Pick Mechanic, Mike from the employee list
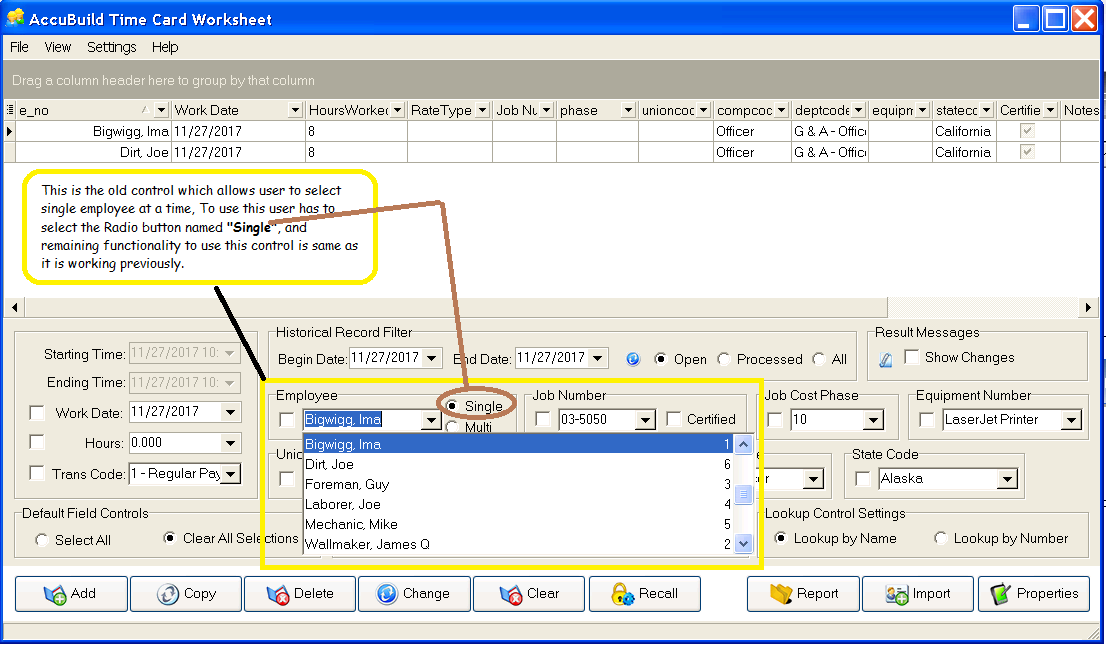Screen dimensions: 1106x645 [x=518, y=524]
